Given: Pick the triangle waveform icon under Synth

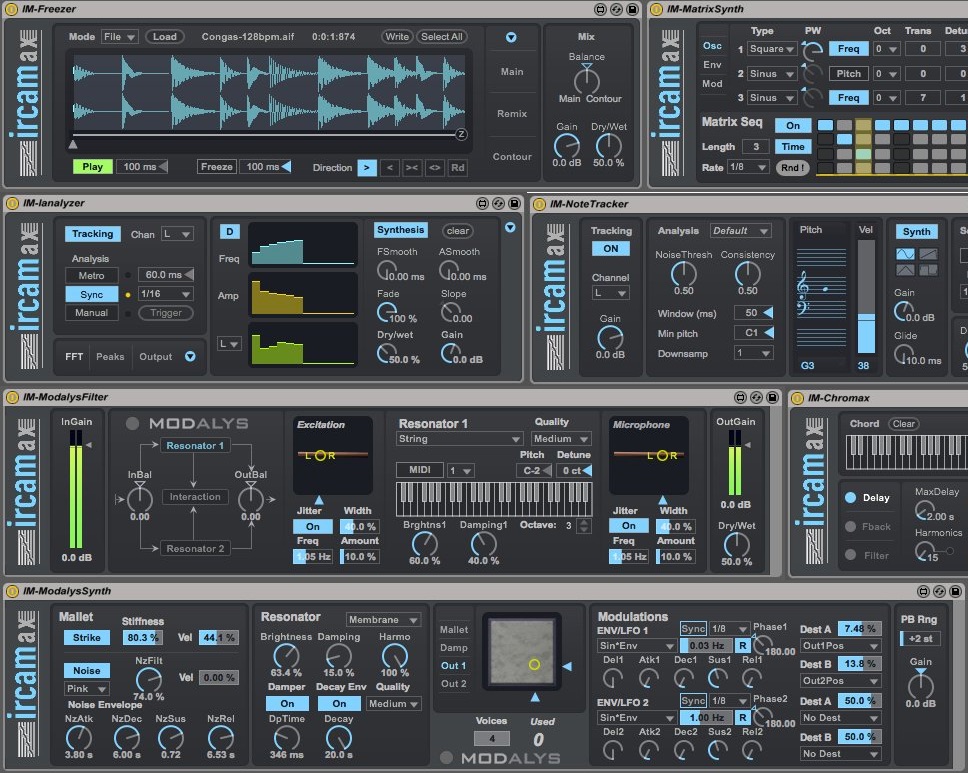Looking at the screenshot, I should pyautogui.click(x=906, y=269).
